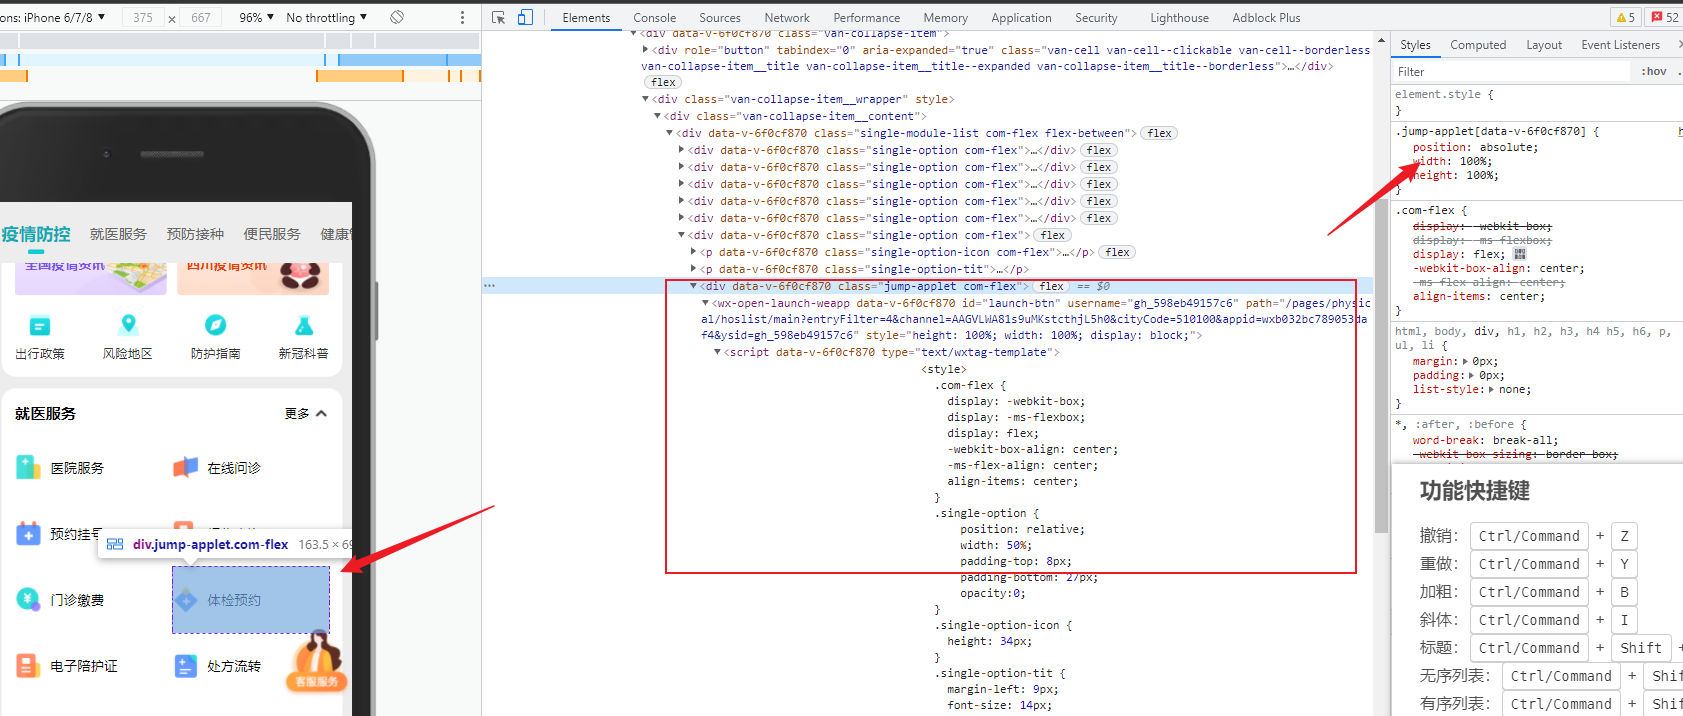This screenshot has height=716, width=1683.
Task: Tap the 出行政策 icon
Action: click(x=40, y=326)
